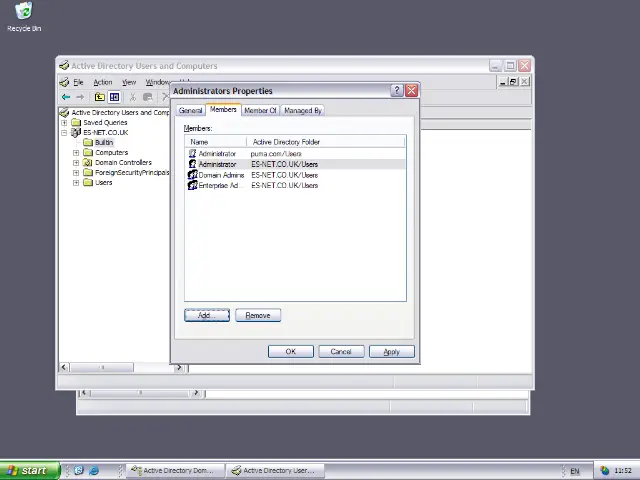640x480 pixels.
Task: Switch to Active Directory Dom... taskbar window
Action: (176, 471)
